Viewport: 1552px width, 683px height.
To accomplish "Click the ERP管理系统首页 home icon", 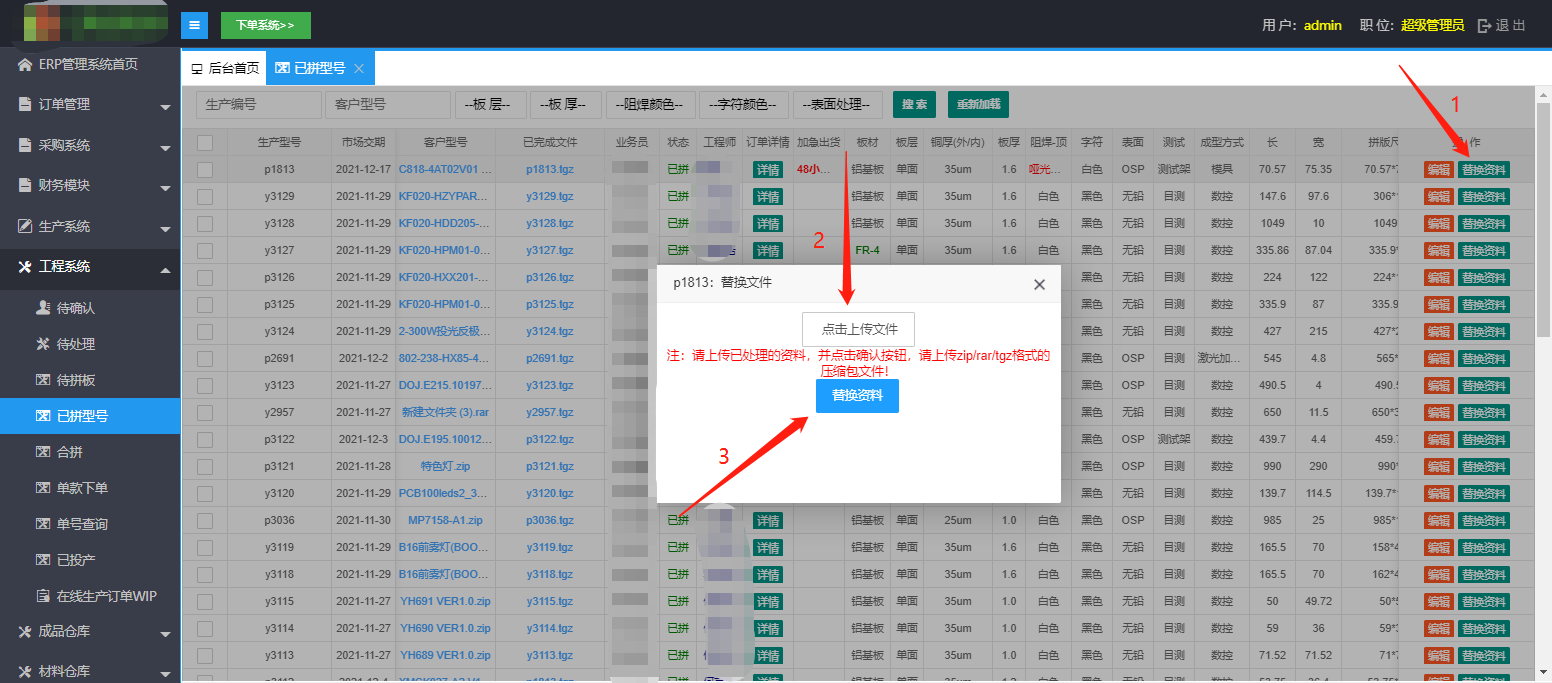I will [25, 65].
